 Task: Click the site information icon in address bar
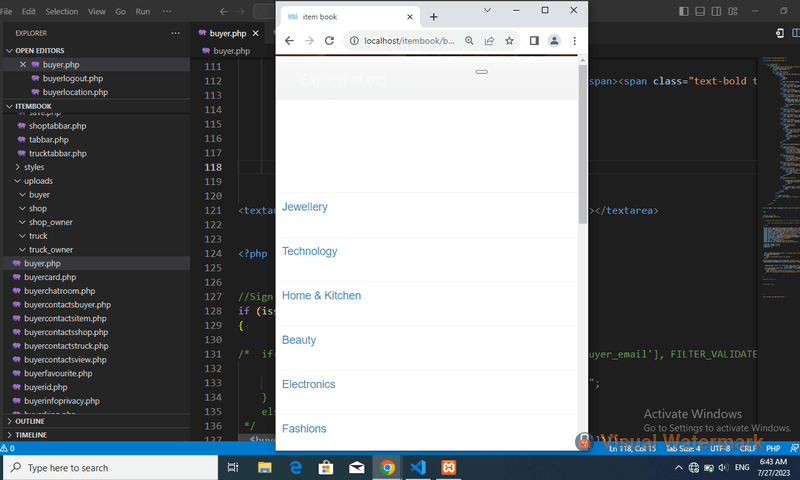pos(354,41)
